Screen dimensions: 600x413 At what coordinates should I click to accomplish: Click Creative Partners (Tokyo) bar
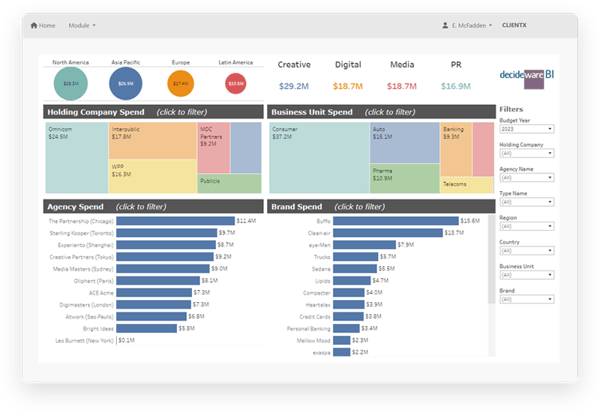(x=165, y=256)
